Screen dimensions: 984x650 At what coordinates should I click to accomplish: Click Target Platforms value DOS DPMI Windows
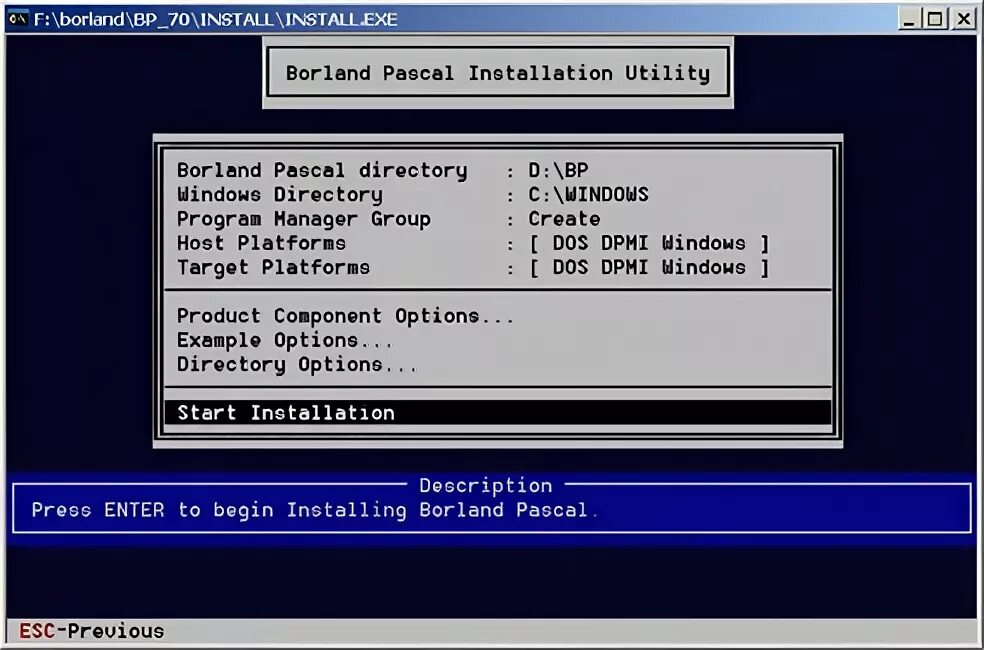(649, 268)
